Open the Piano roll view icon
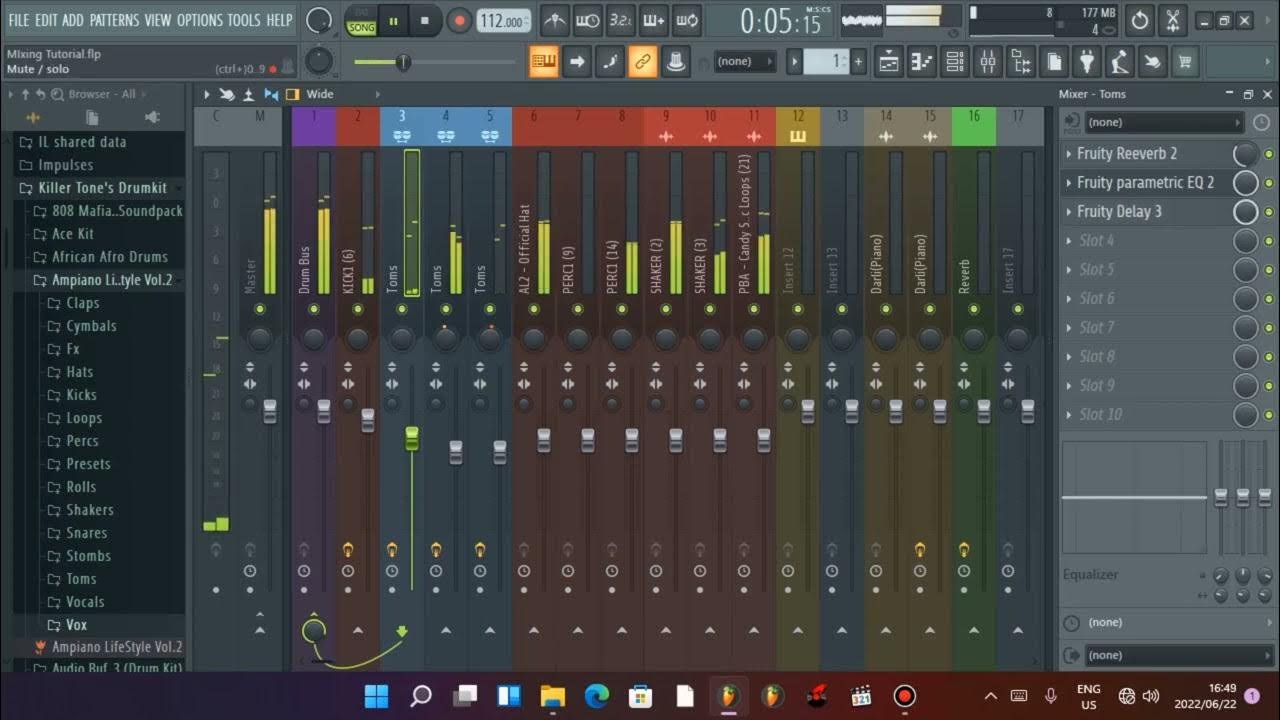 922,62
